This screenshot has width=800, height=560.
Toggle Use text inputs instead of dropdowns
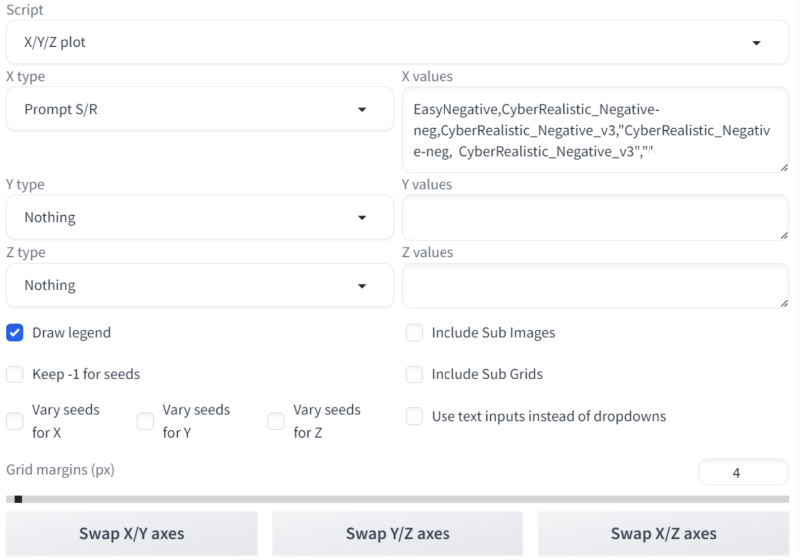click(414, 416)
